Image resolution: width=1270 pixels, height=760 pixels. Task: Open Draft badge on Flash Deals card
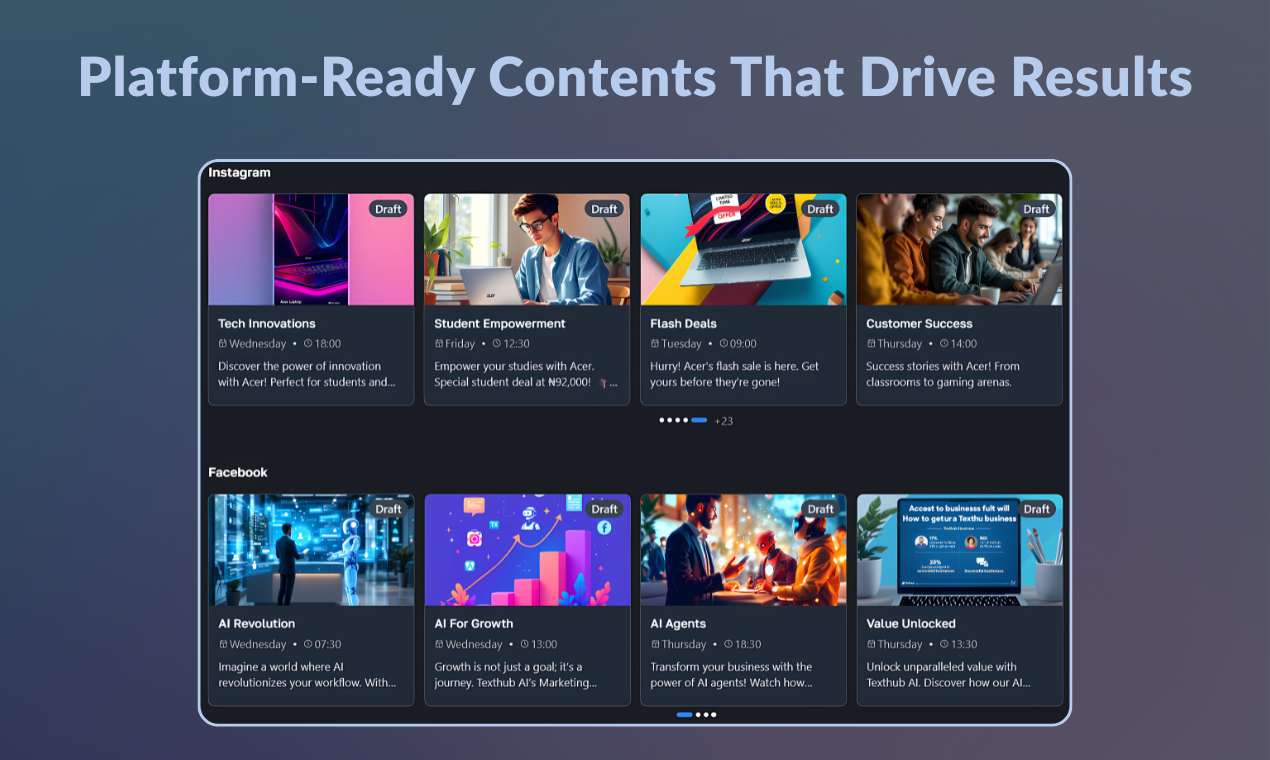click(820, 209)
